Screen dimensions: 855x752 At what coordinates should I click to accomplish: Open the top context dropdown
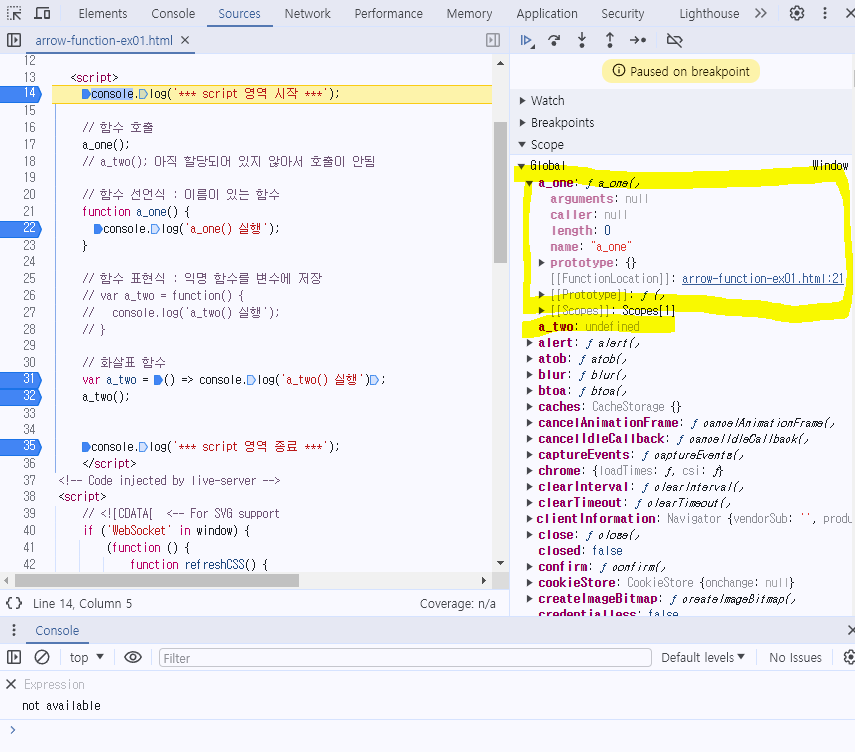pyautogui.click(x=86, y=658)
